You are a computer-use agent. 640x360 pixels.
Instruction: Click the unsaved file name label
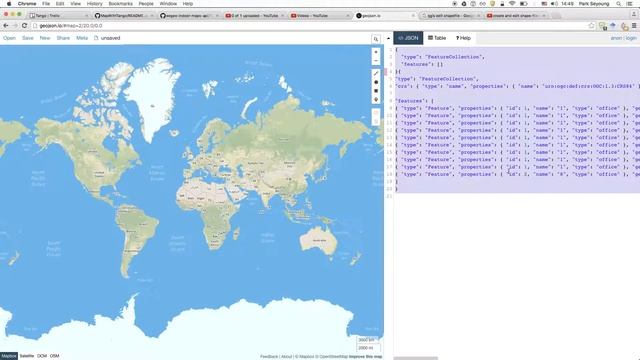[110, 38]
